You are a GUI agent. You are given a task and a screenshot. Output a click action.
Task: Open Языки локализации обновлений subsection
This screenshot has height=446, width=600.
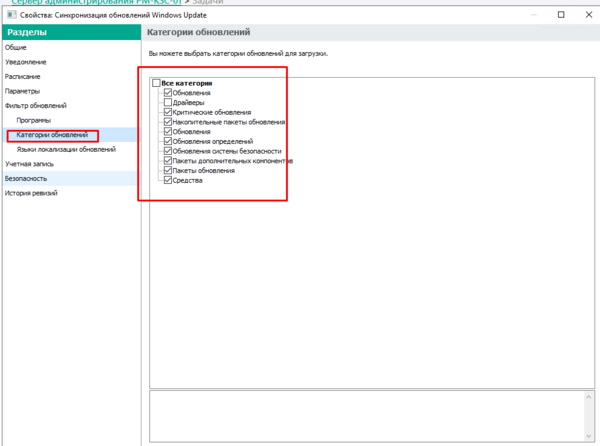(72, 149)
